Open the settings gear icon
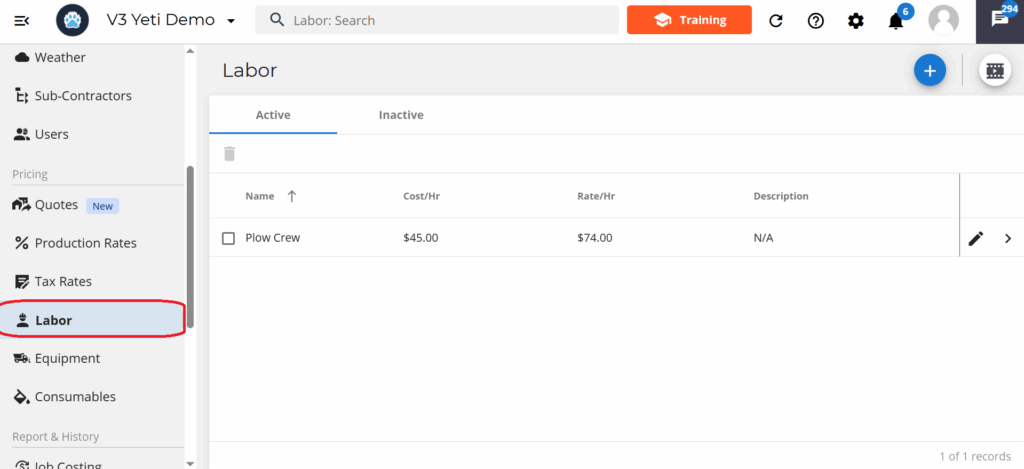Image resolution: width=1024 pixels, height=469 pixels. click(856, 21)
